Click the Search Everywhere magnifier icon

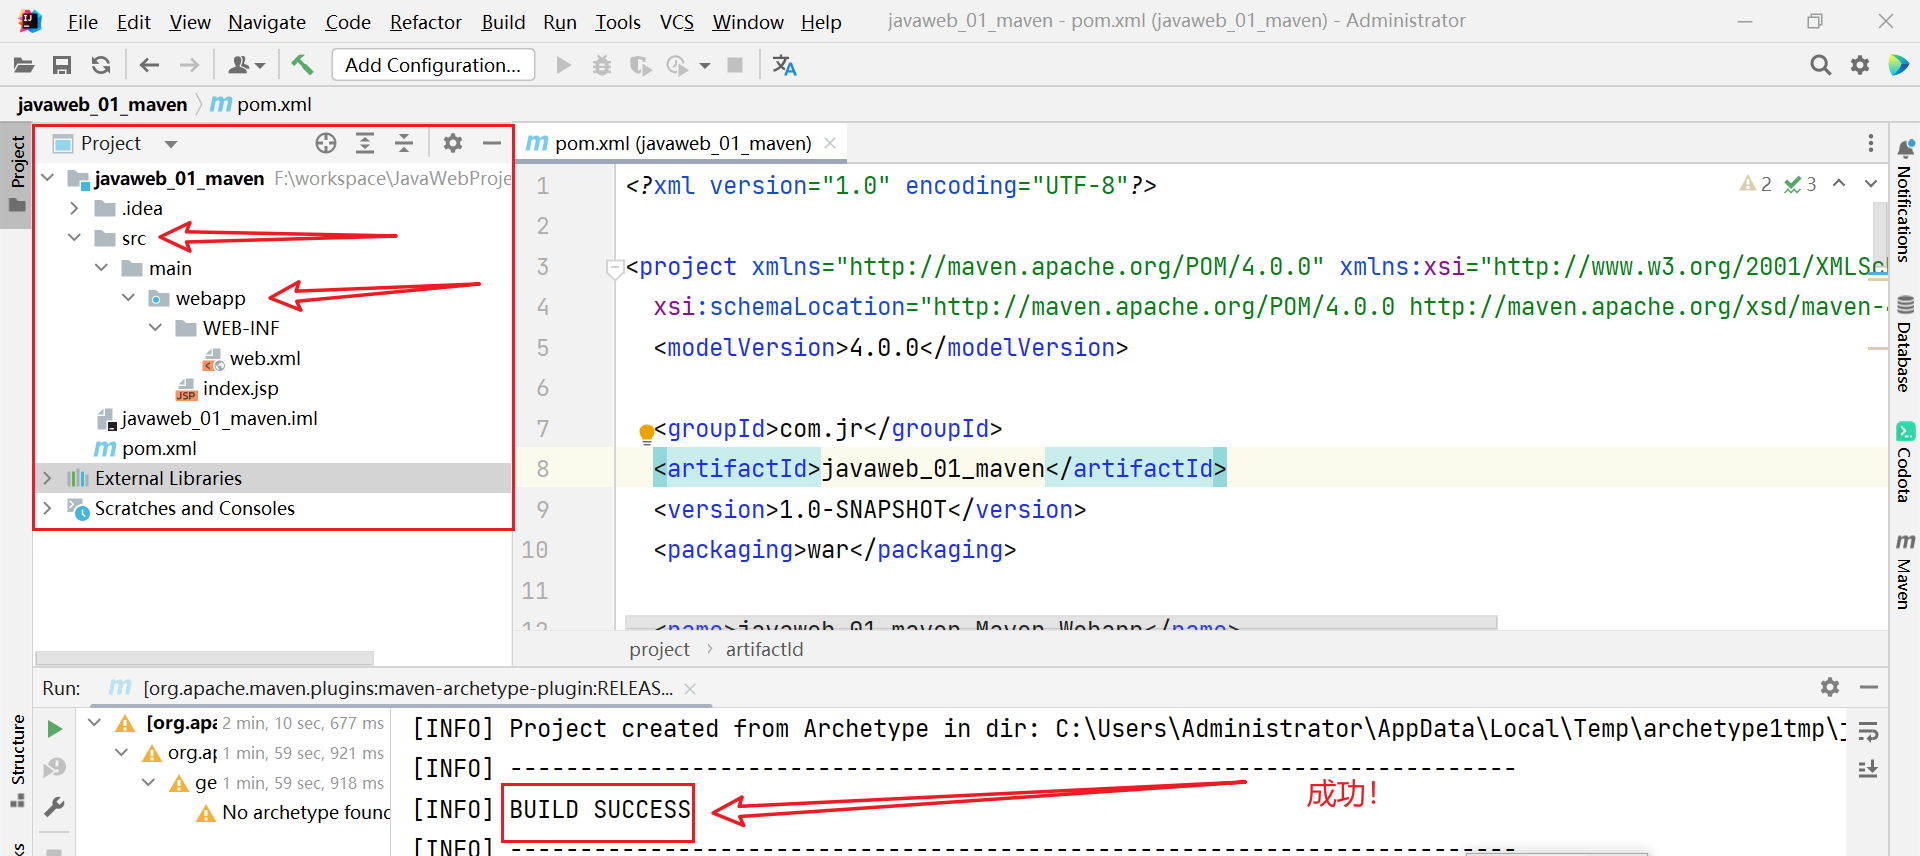tap(1821, 65)
